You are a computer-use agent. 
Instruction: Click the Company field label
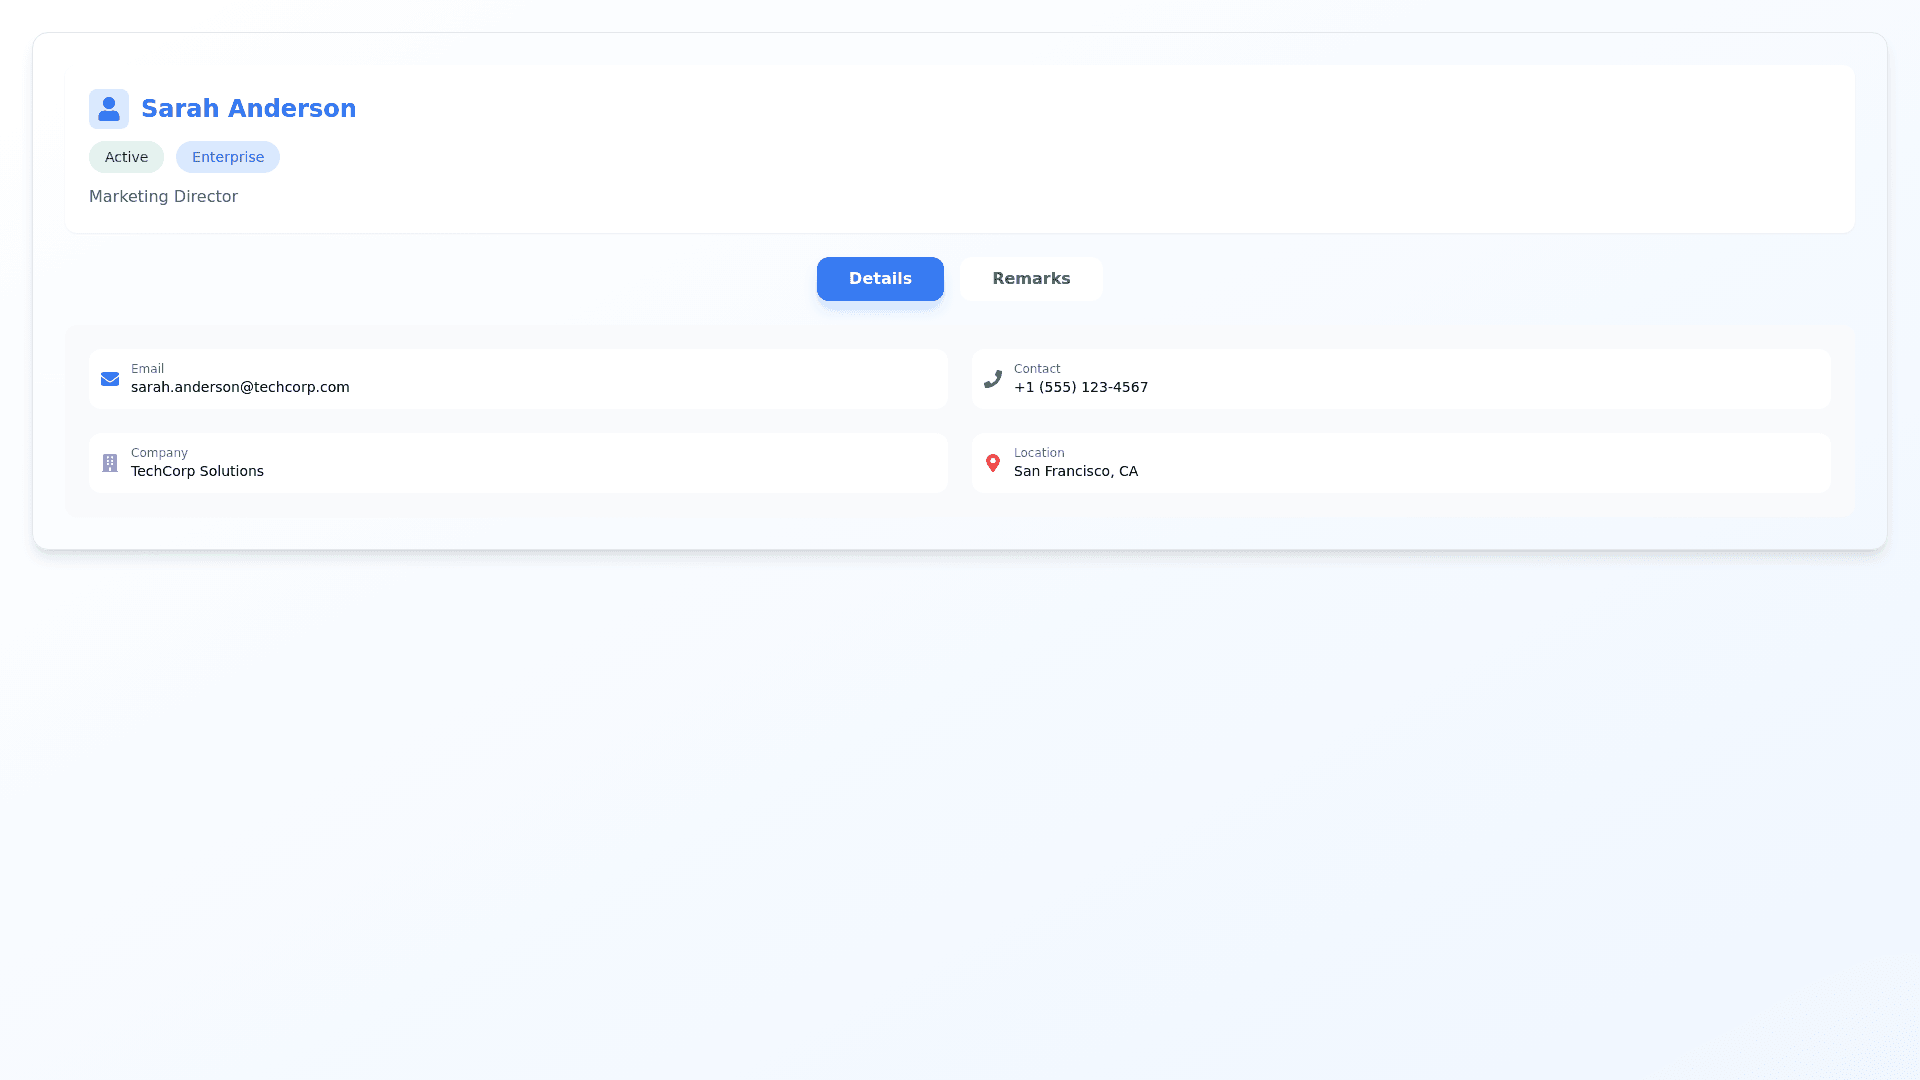[159, 453]
